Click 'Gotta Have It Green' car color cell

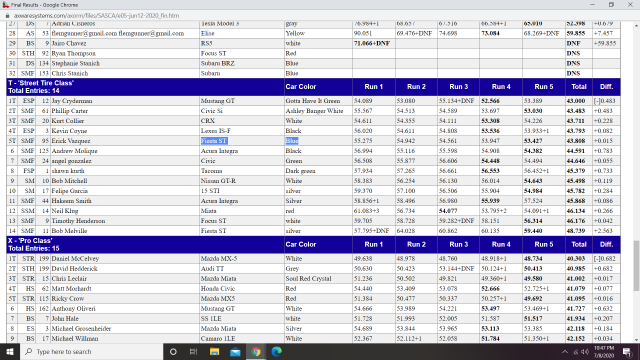[x=313, y=101]
